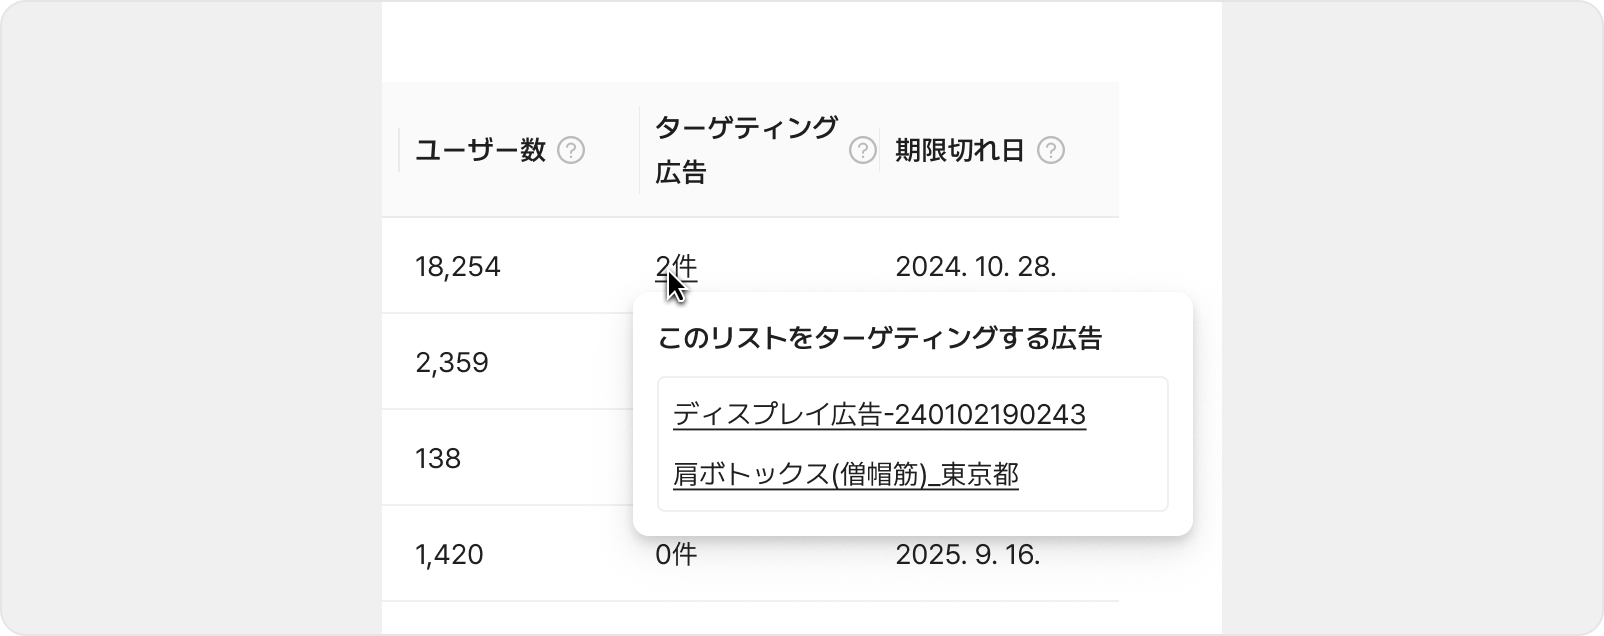The width and height of the screenshot is (1604, 636).
Task: Select the ターゲティング広告 column header
Action: click(746, 150)
